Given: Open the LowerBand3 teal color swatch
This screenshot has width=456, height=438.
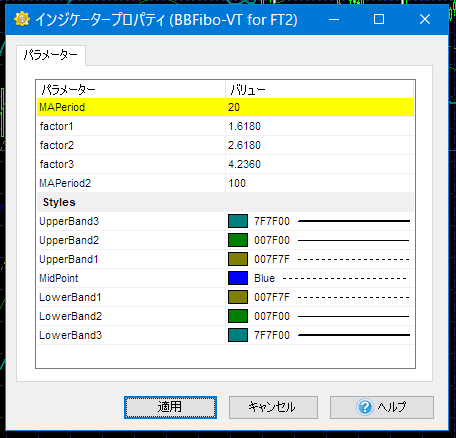Looking at the screenshot, I should [x=238, y=335].
